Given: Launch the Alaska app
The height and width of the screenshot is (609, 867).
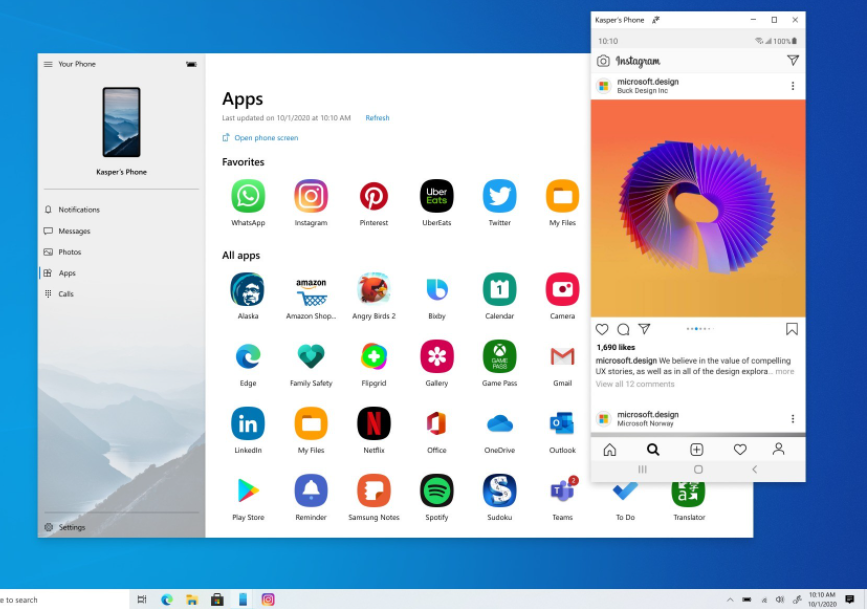Looking at the screenshot, I should tap(248, 289).
